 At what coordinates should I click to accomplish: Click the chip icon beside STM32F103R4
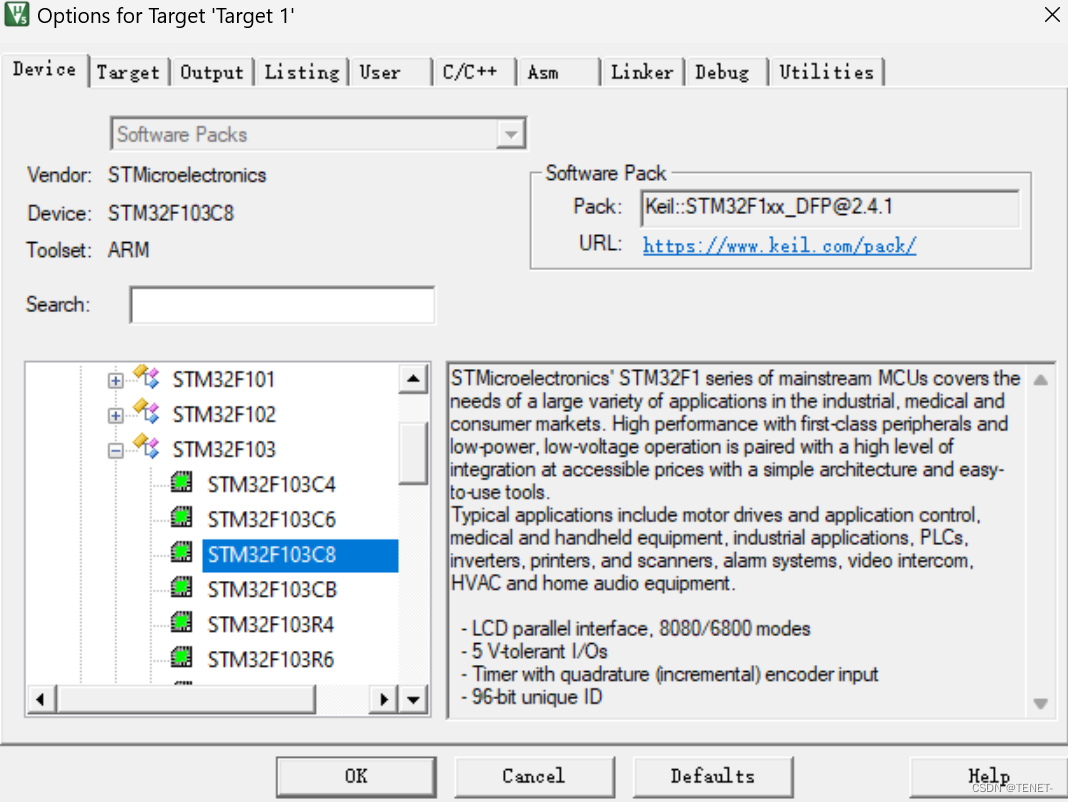click(181, 623)
